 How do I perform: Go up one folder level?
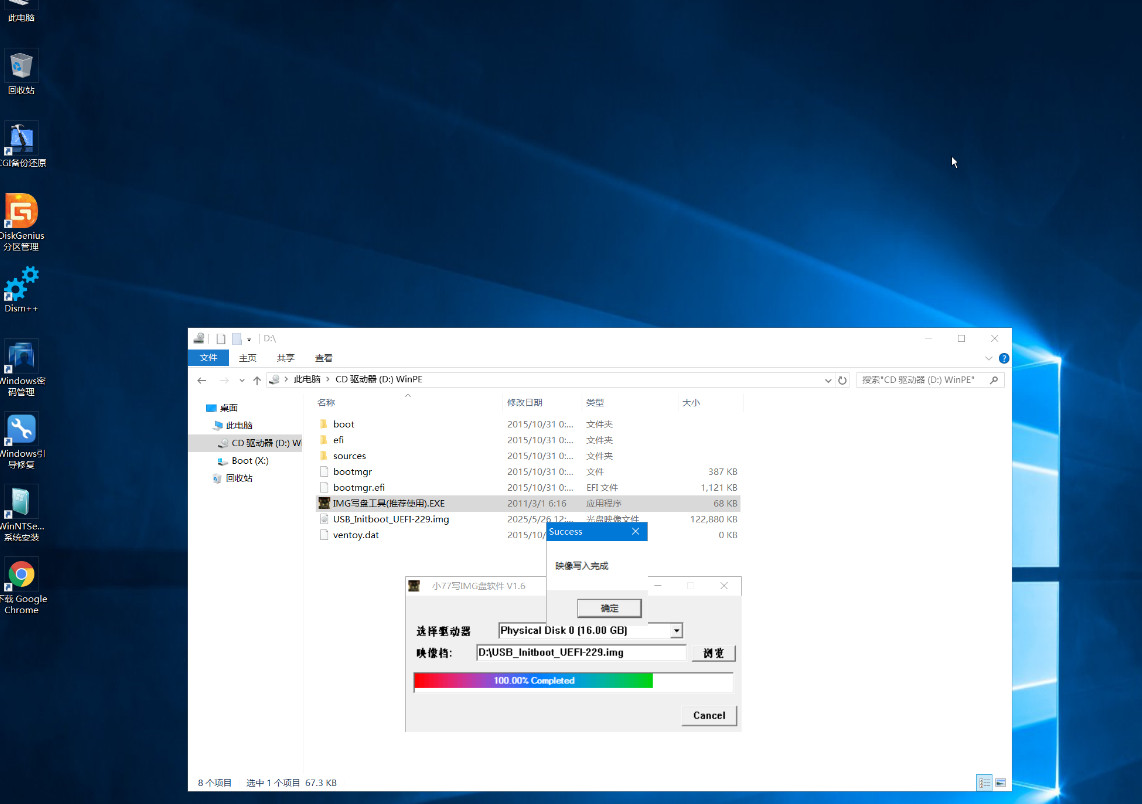click(x=257, y=380)
